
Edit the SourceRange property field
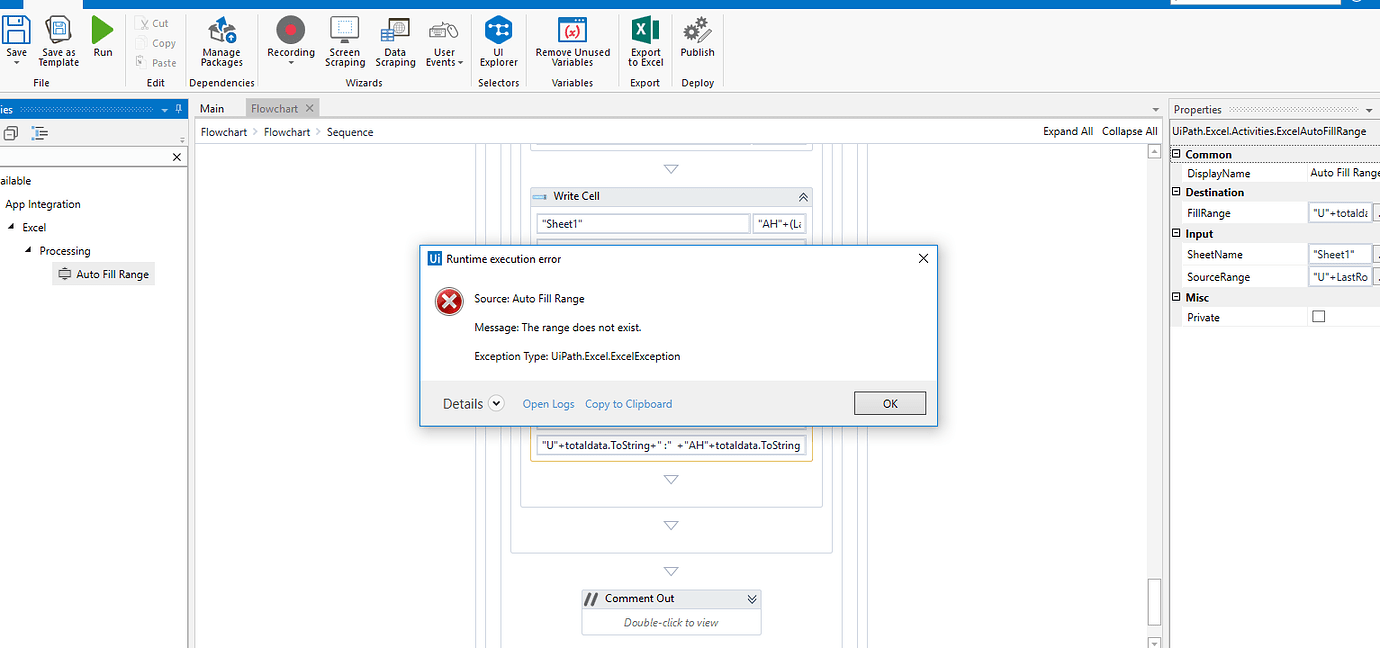tap(1340, 277)
